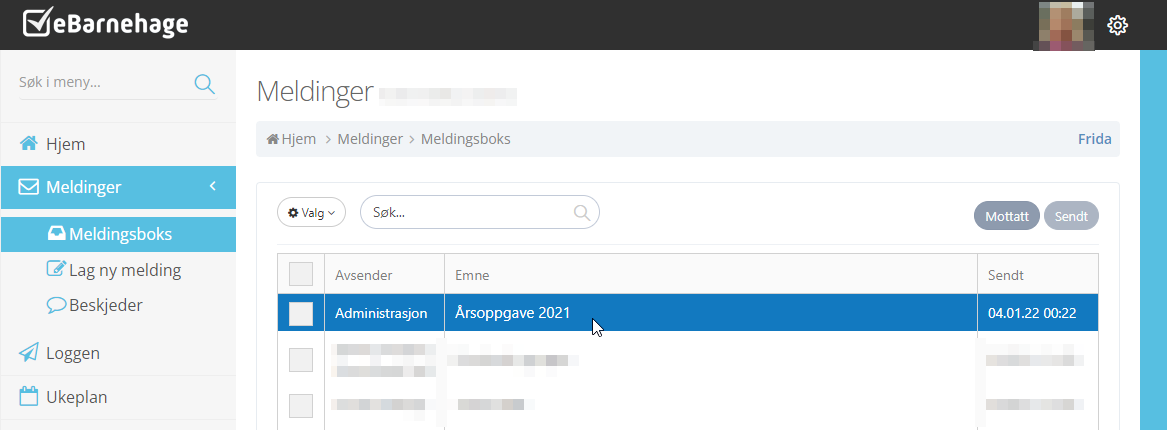Click the Meldinger breadcrumb link
This screenshot has height=430, width=1167.
coord(370,139)
